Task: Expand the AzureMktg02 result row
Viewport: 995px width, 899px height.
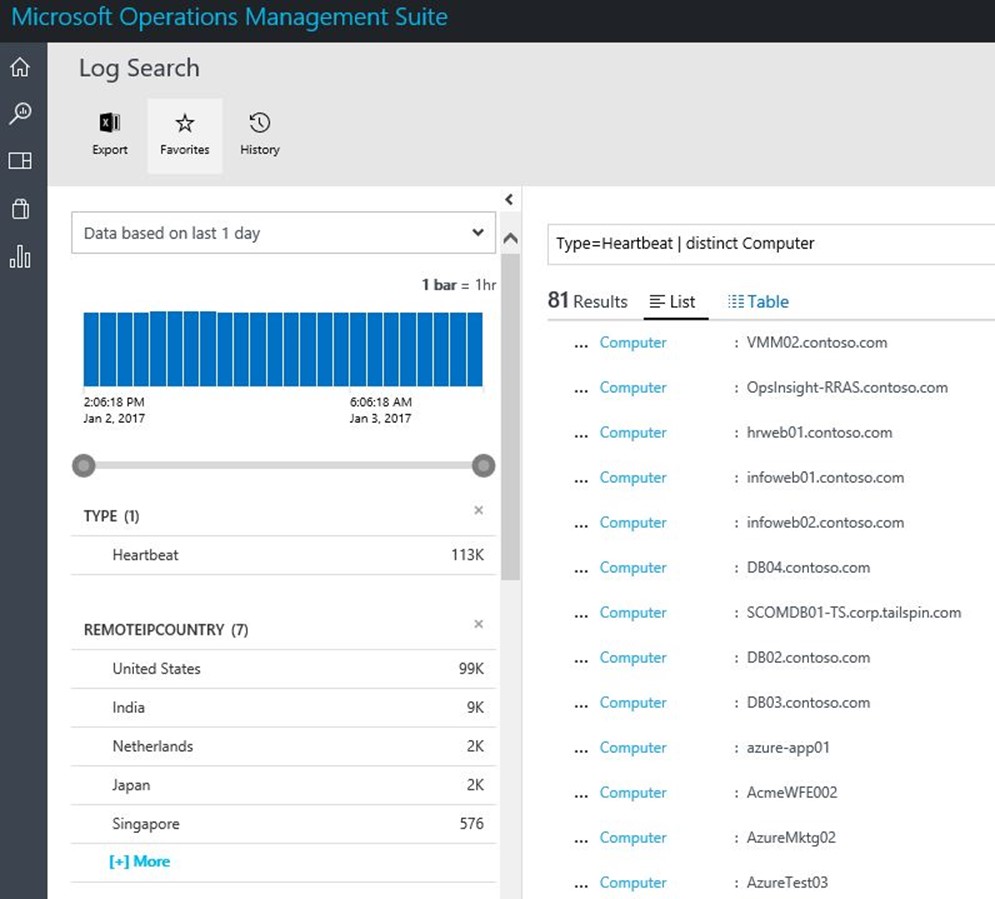Action: tap(581, 839)
